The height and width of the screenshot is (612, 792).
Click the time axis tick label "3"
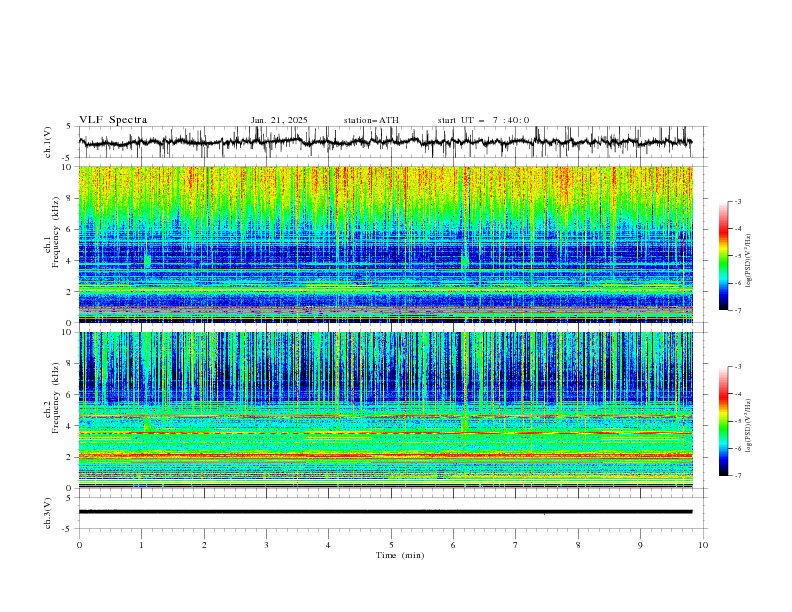(x=266, y=545)
